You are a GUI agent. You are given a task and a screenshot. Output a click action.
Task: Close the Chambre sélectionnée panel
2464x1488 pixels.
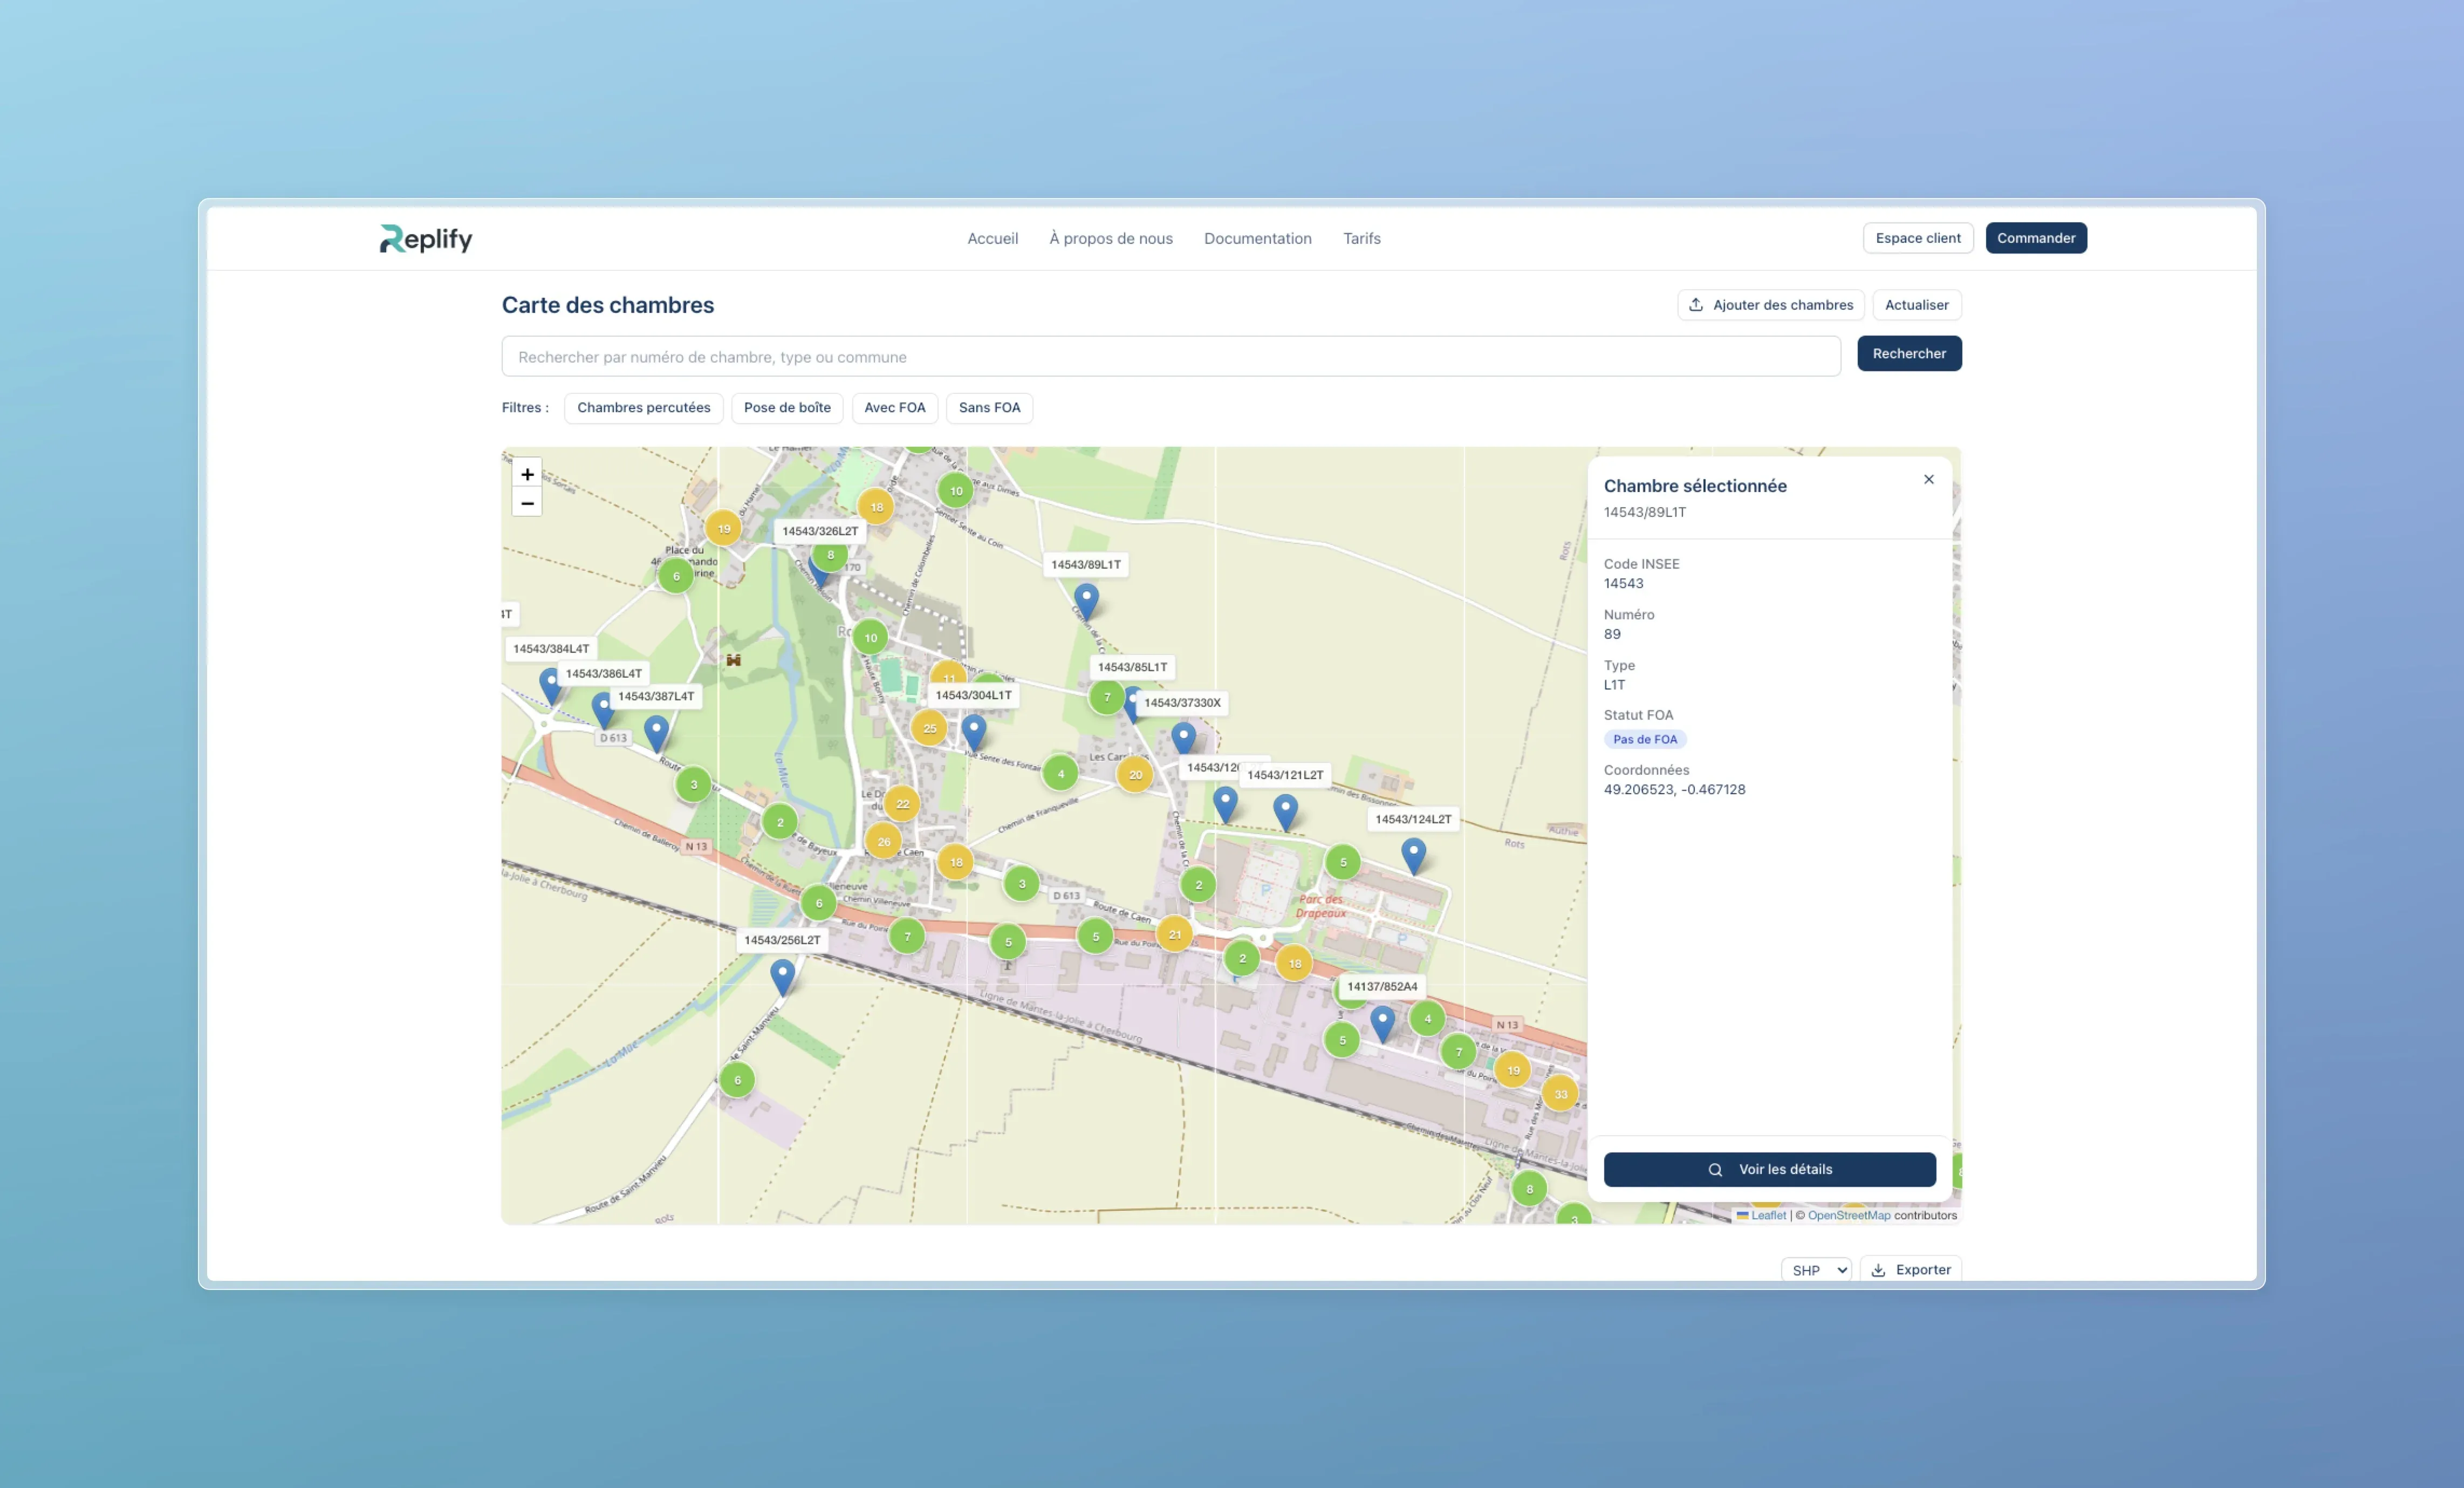(x=1928, y=480)
